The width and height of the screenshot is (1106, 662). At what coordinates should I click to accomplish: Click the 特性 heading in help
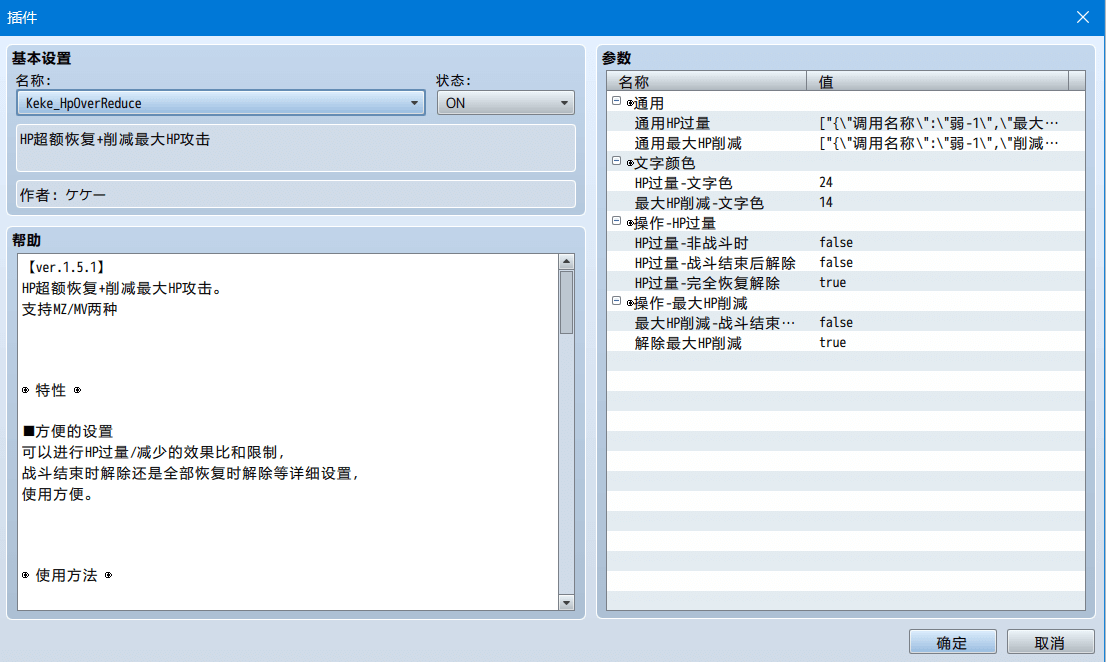click(x=51, y=390)
